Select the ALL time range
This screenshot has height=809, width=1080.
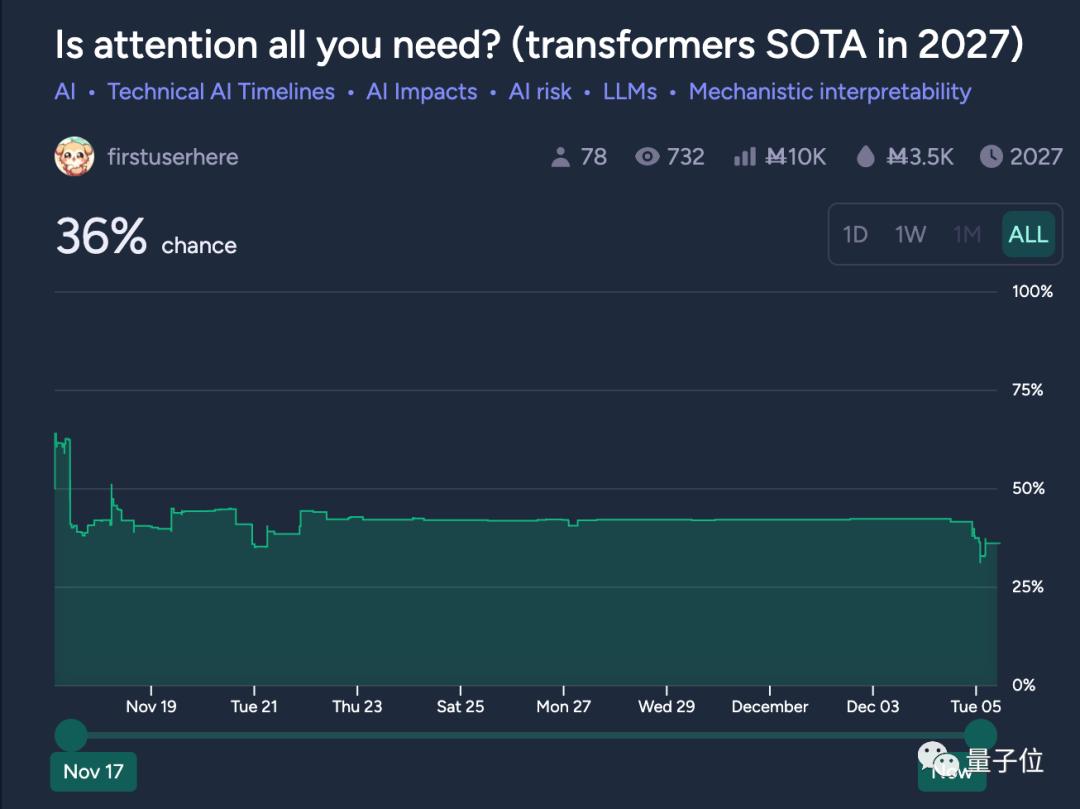1028,235
